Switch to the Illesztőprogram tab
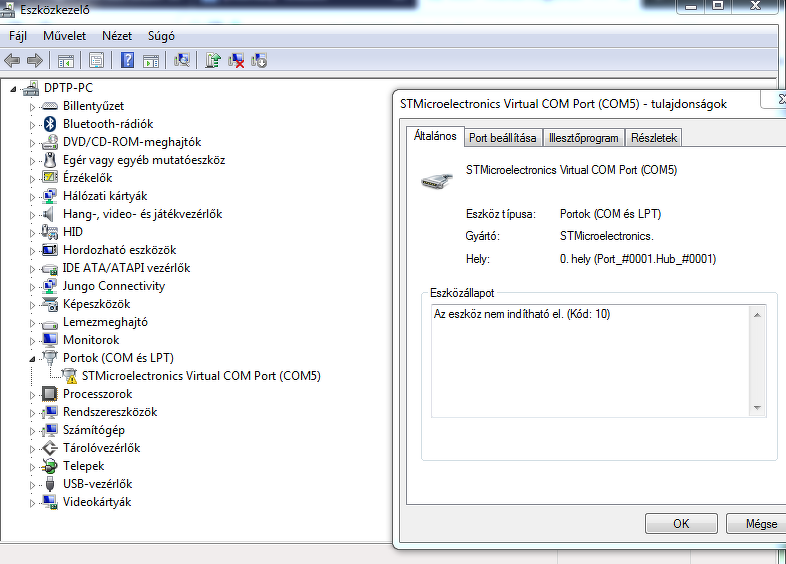The height and width of the screenshot is (564, 786). pos(583,138)
